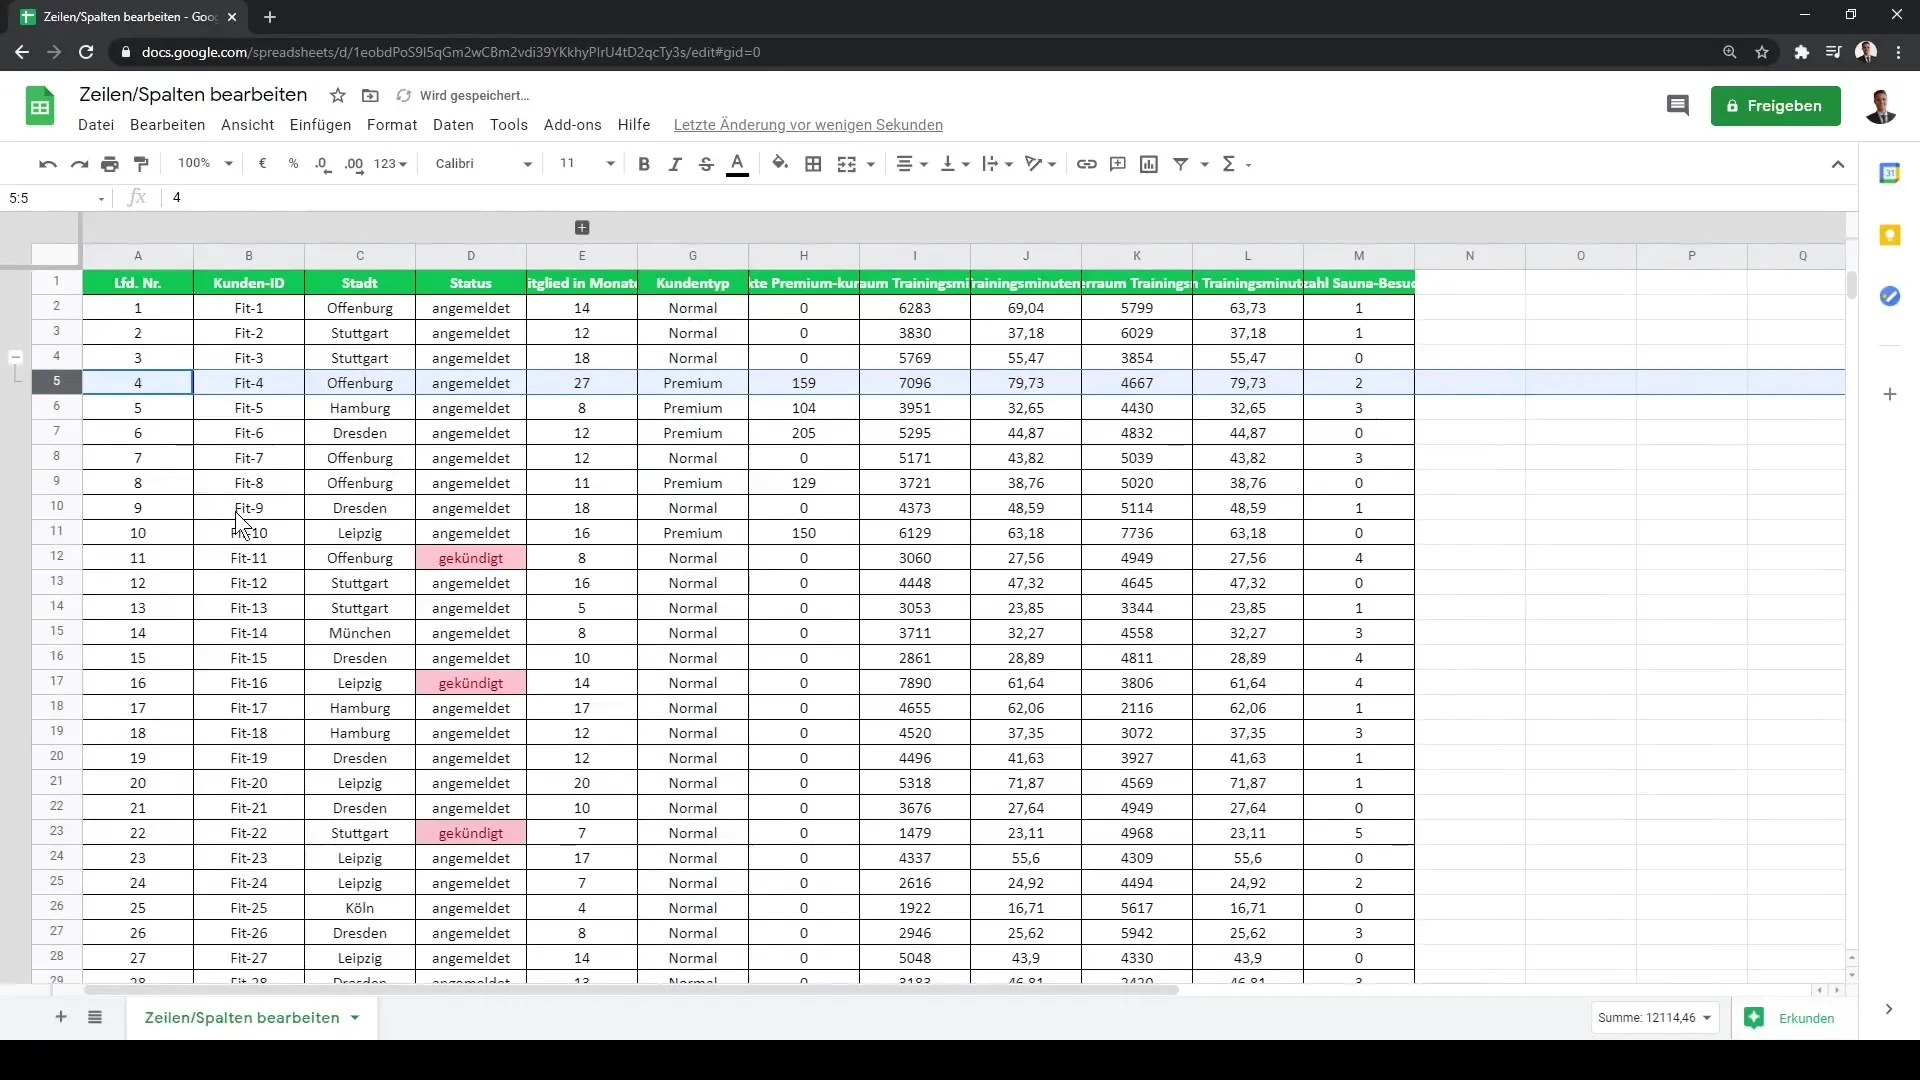Open Google Tasks in the side panel
Image resolution: width=1920 pixels, height=1080 pixels.
[x=1890, y=296]
